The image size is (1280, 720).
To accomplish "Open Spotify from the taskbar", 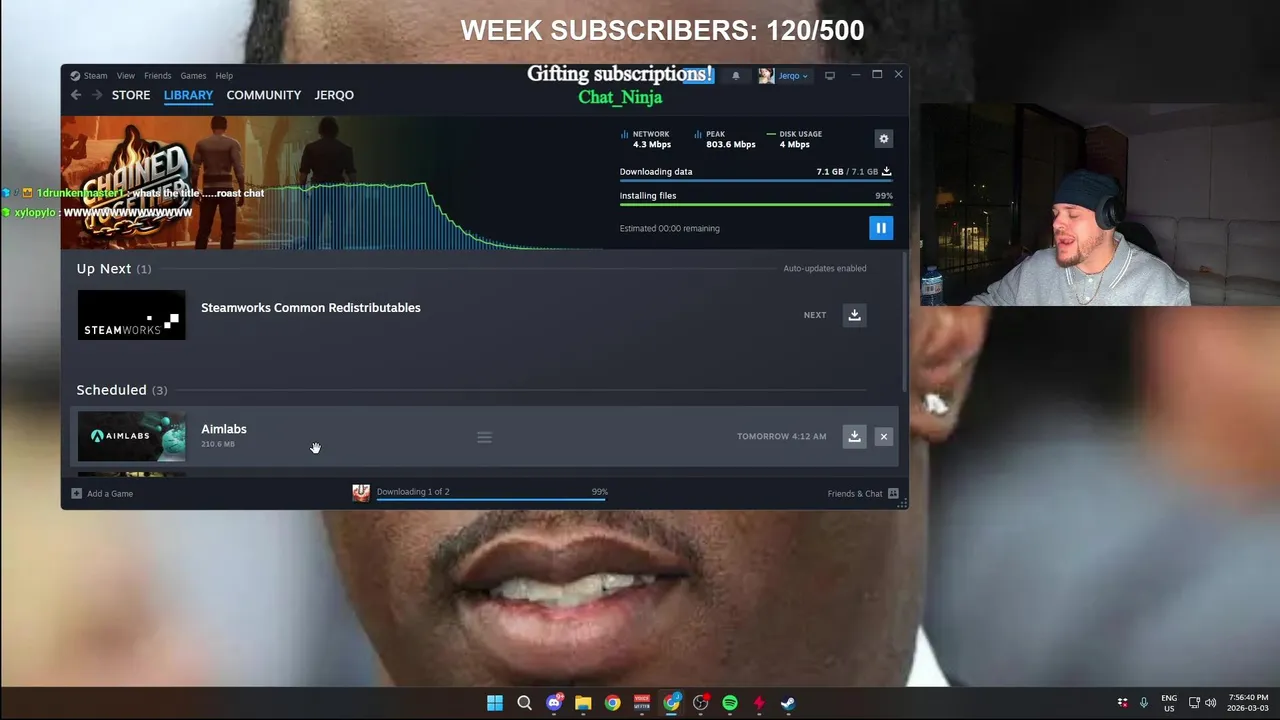I will point(730,703).
